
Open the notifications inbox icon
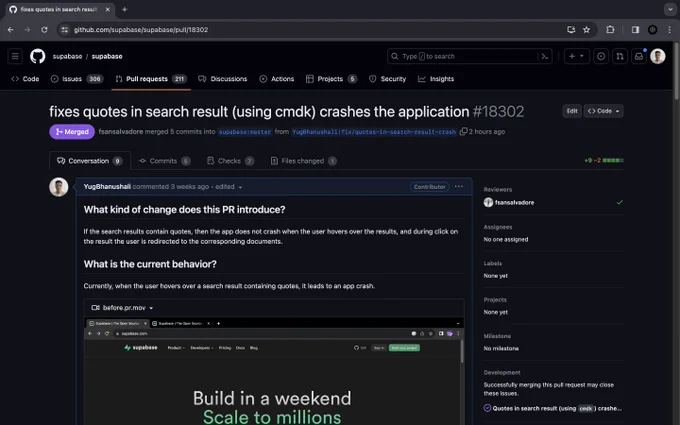point(639,56)
